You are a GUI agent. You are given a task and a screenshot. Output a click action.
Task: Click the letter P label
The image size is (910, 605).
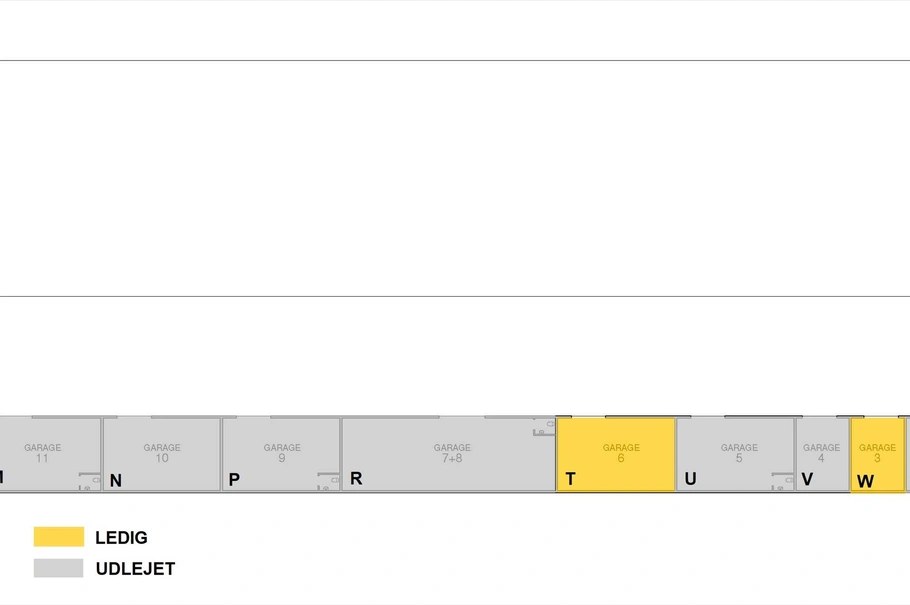pos(234,480)
